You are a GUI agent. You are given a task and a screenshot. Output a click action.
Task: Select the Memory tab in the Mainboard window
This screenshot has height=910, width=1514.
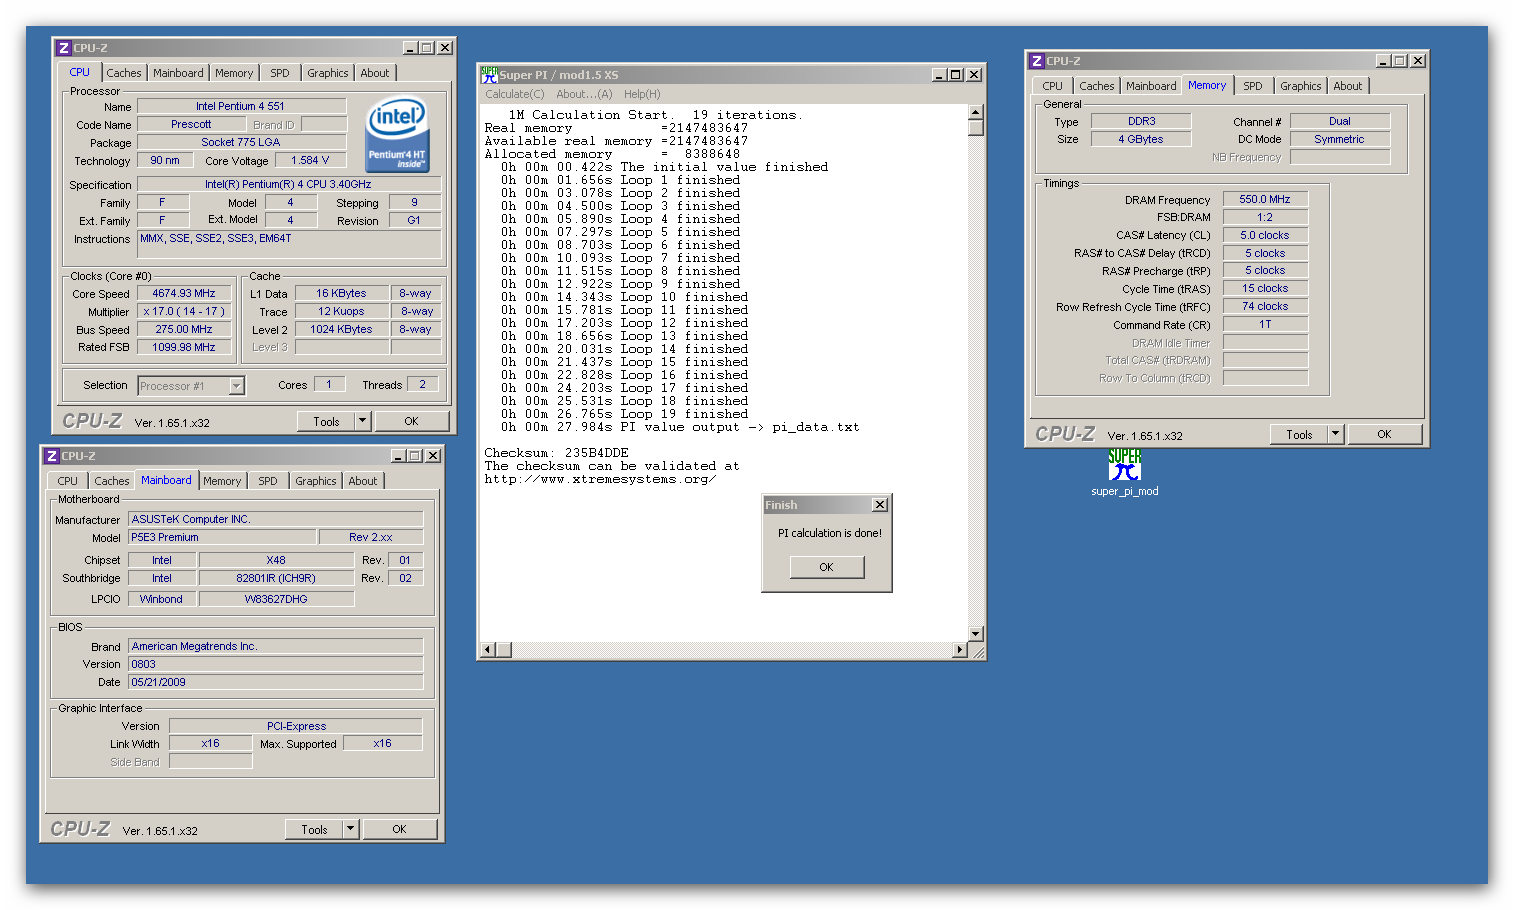pyautogui.click(x=222, y=481)
